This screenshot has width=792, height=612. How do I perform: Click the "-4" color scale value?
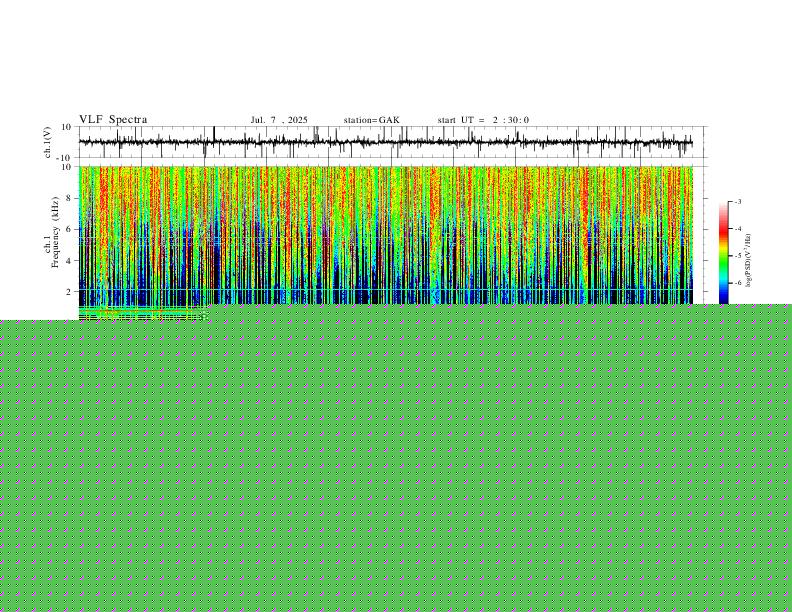click(x=737, y=229)
